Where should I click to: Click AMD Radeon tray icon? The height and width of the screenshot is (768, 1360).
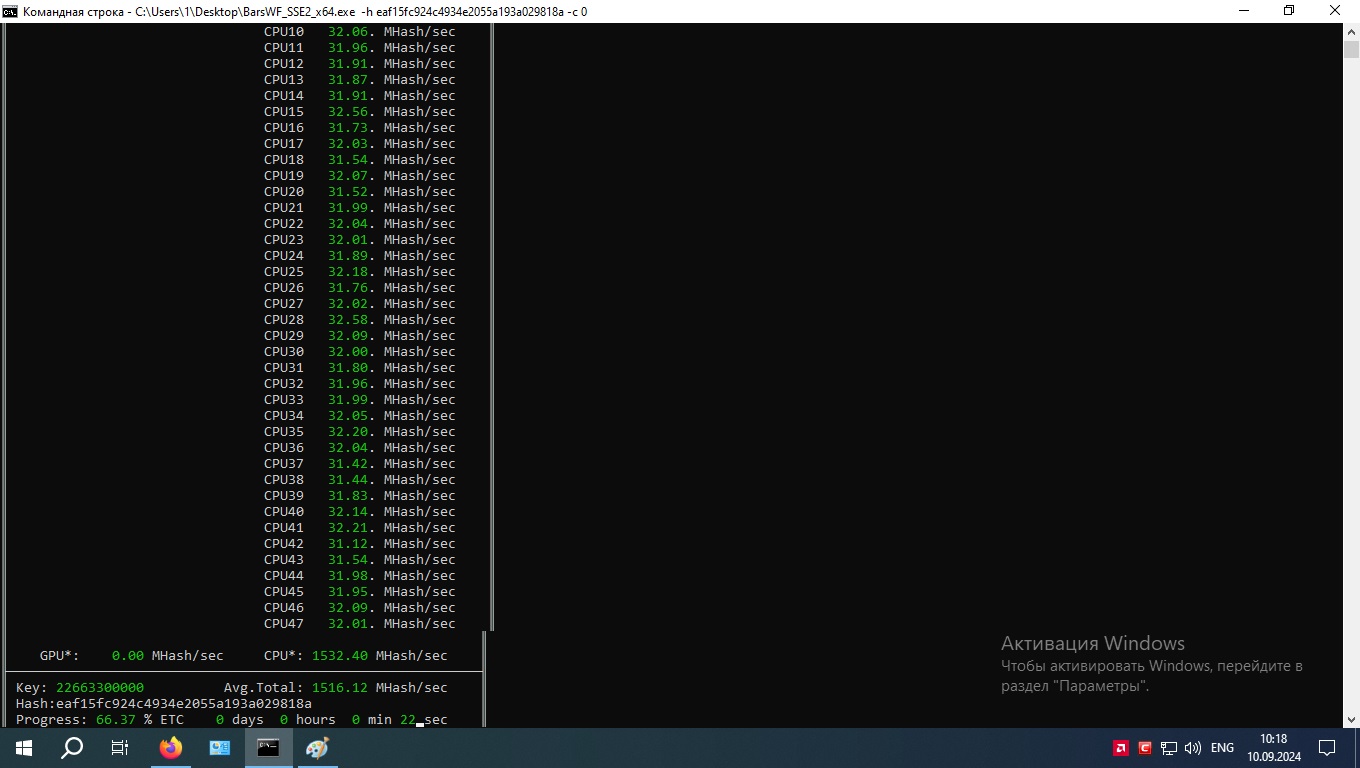click(x=1121, y=748)
